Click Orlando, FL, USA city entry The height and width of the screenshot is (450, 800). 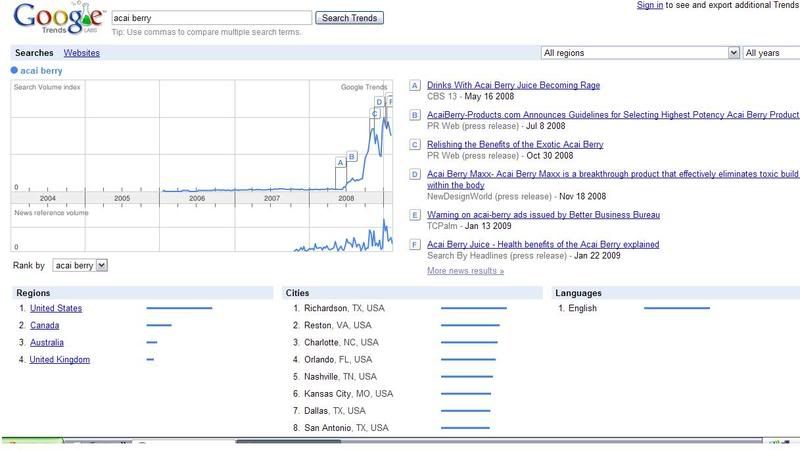click(x=338, y=360)
